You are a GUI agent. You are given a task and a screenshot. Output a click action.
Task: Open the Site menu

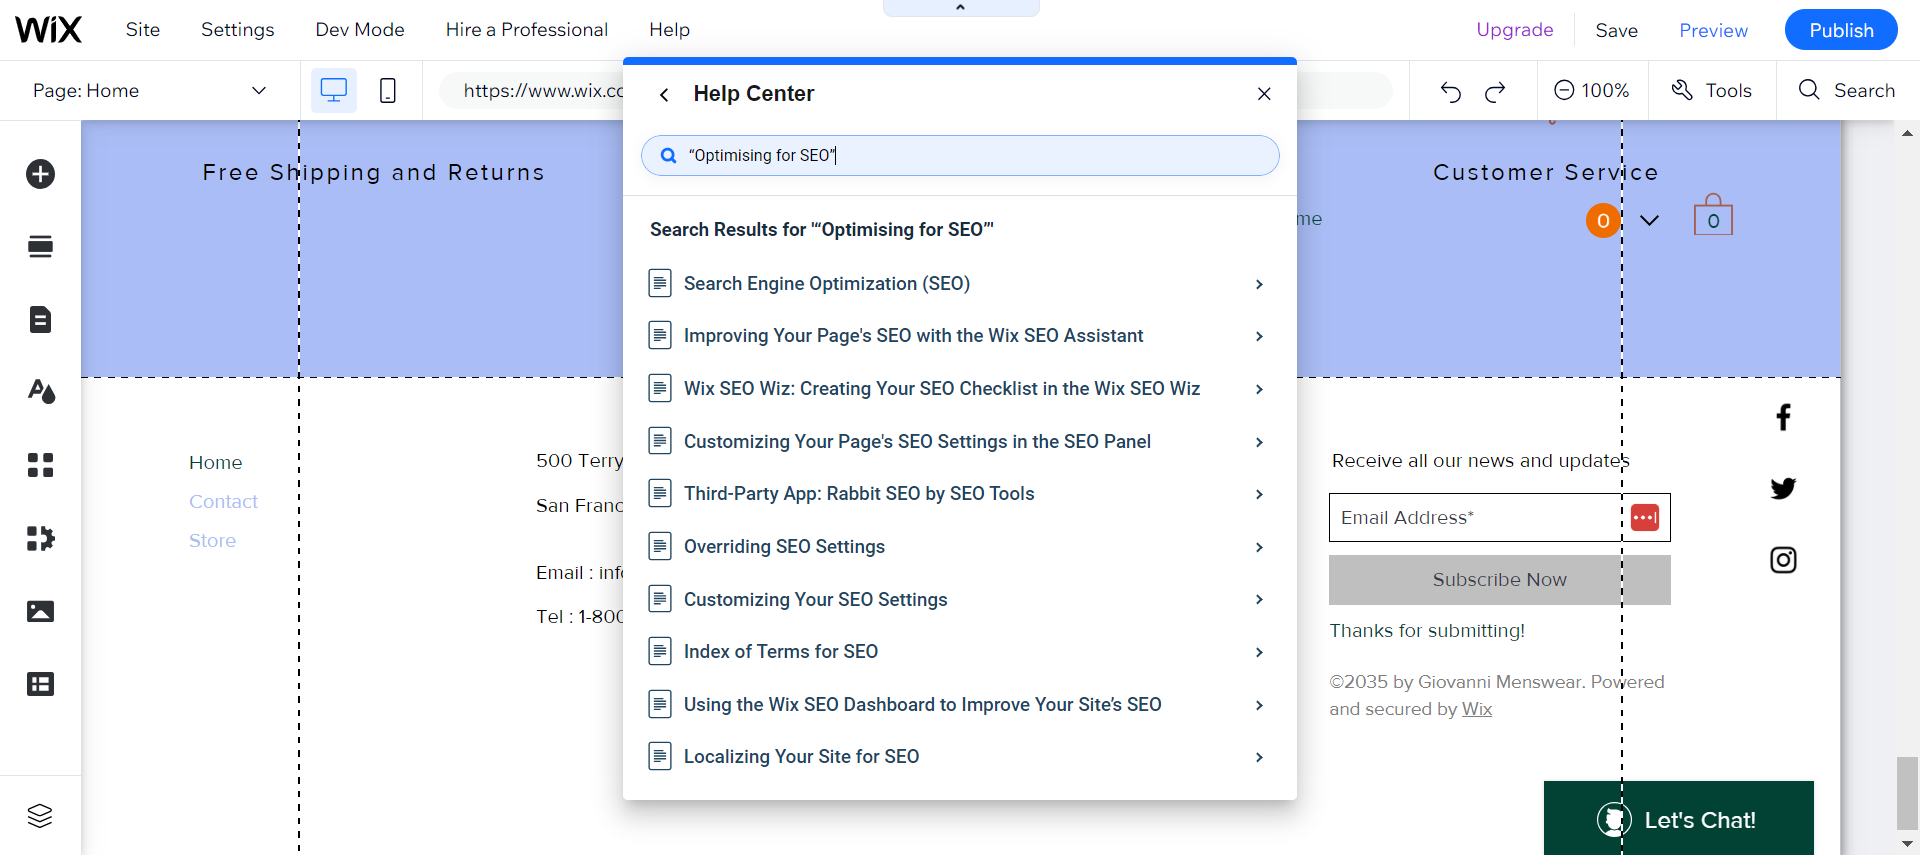coord(143,30)
